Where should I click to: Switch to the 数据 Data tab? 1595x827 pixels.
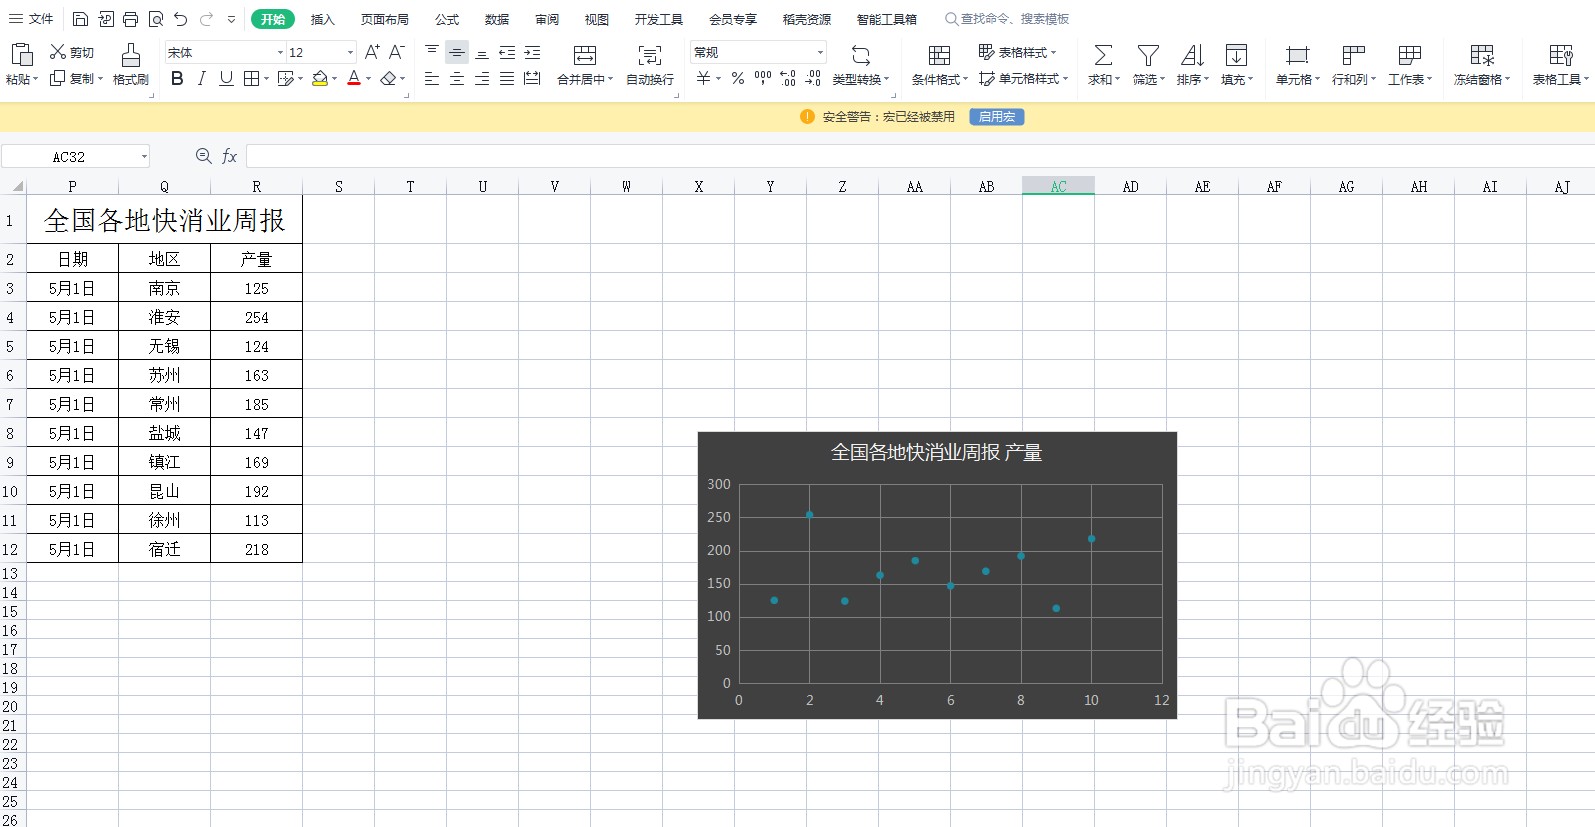point(497,19)
